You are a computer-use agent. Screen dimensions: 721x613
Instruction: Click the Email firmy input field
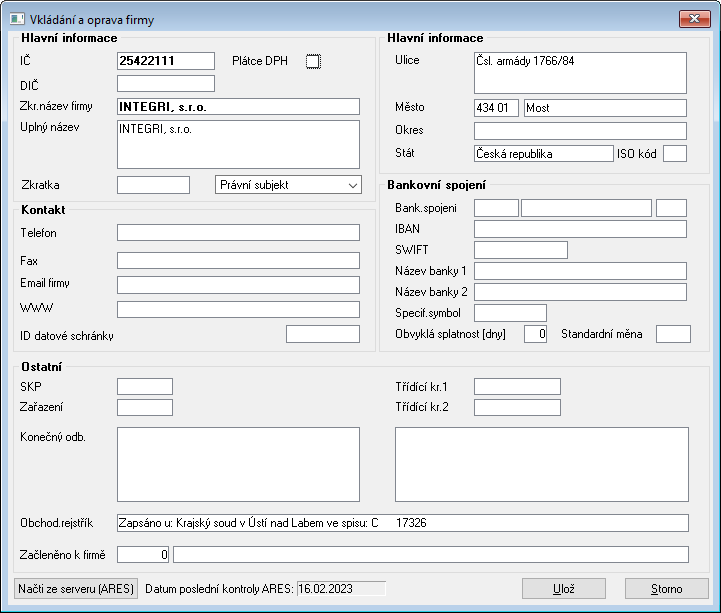(x=238, y=285)
